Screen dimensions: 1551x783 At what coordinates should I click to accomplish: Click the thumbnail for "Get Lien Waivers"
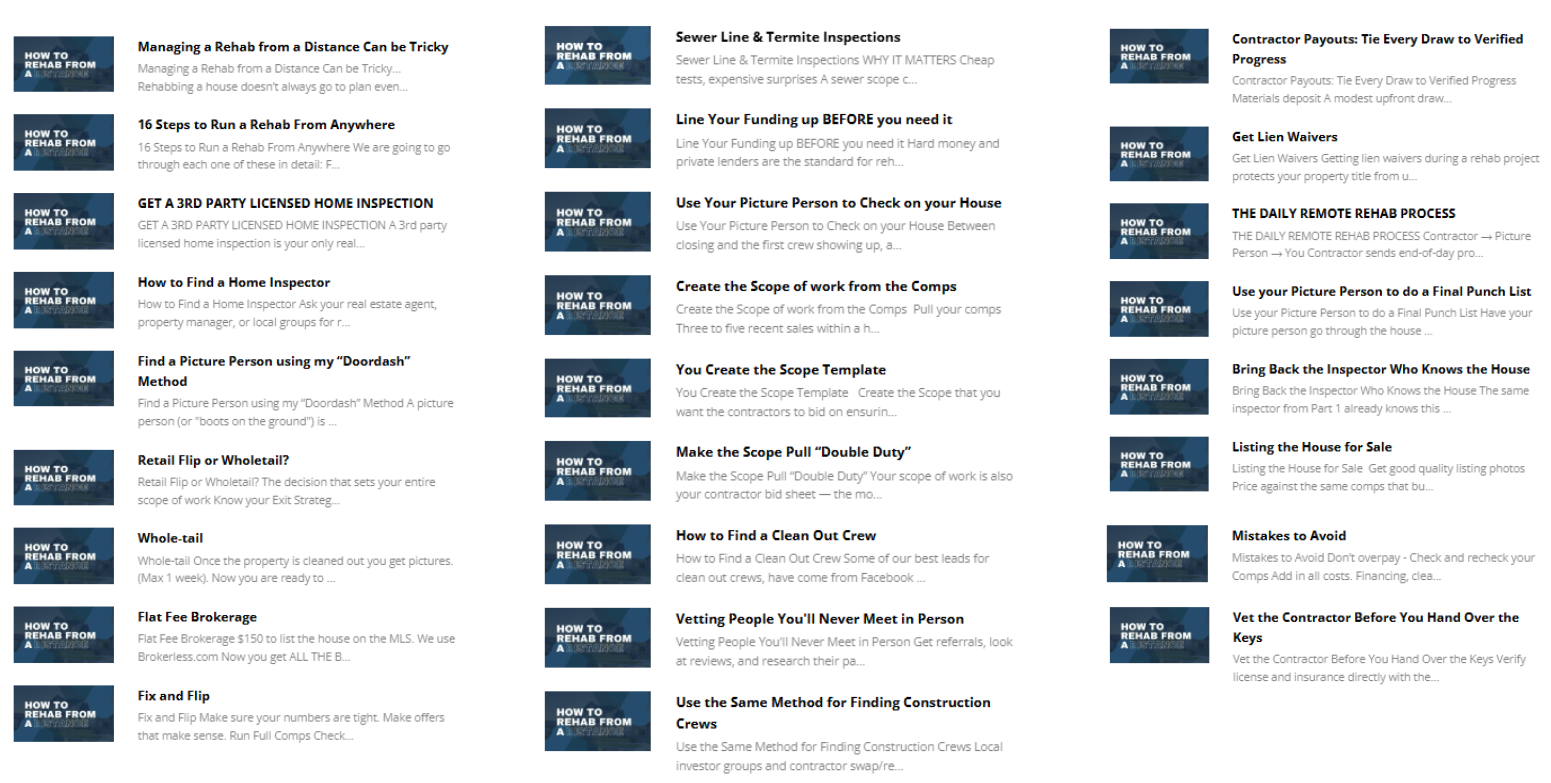point(1159,154)
